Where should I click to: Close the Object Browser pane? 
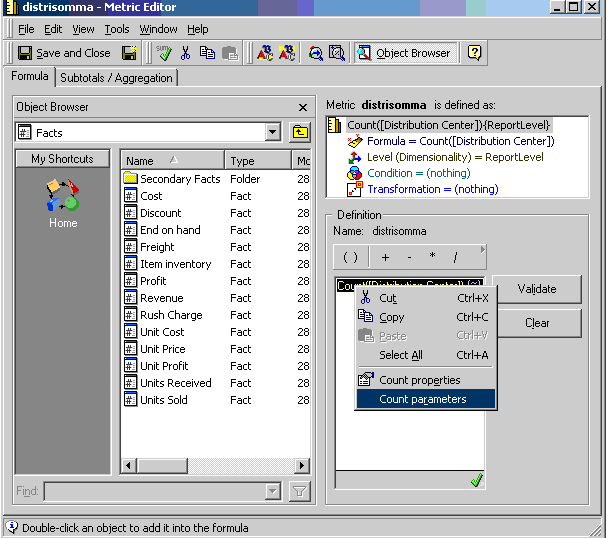tap(302, 107)
